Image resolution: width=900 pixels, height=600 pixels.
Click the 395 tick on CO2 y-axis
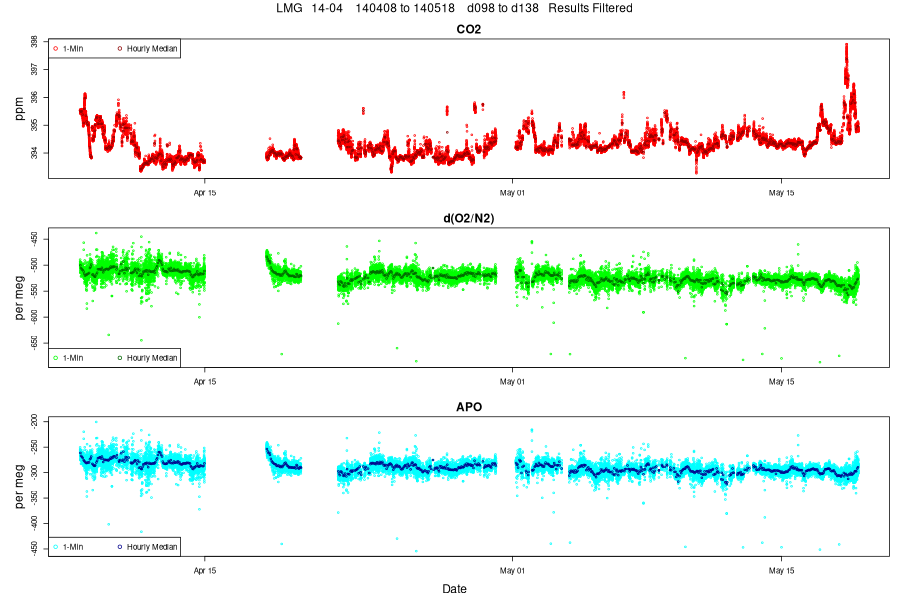point(34,125)
